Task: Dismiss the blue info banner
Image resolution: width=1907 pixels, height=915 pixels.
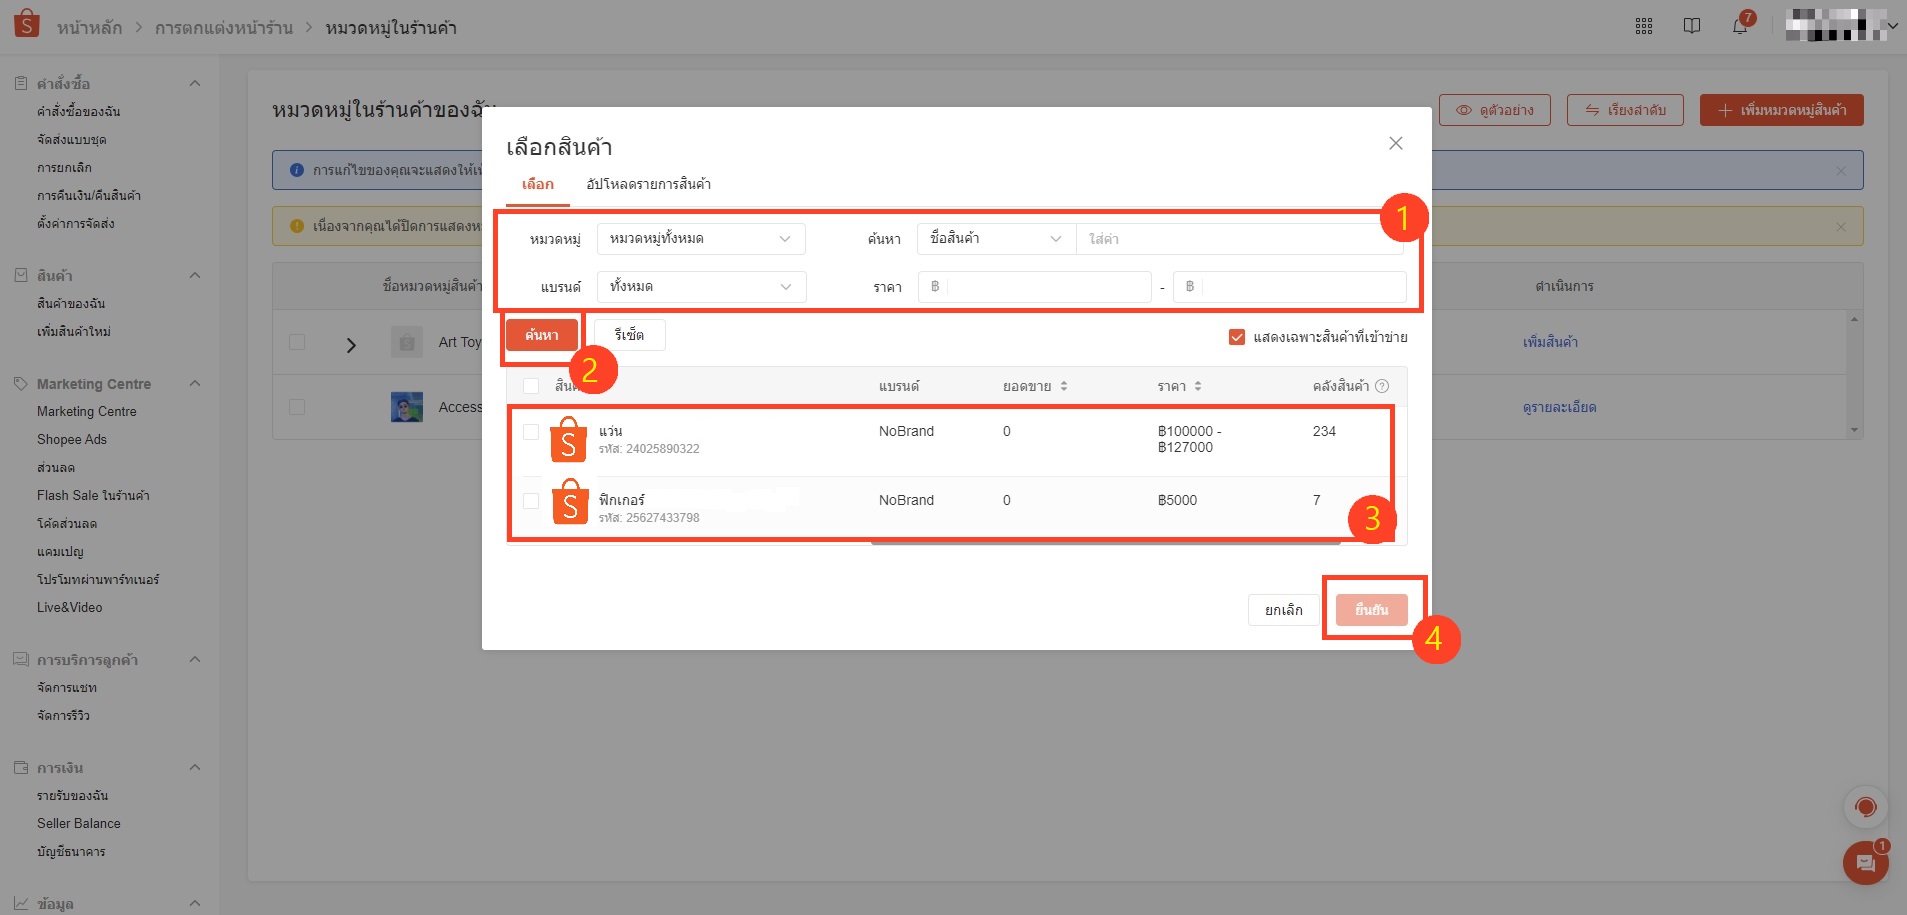Action: (1841, 171)
